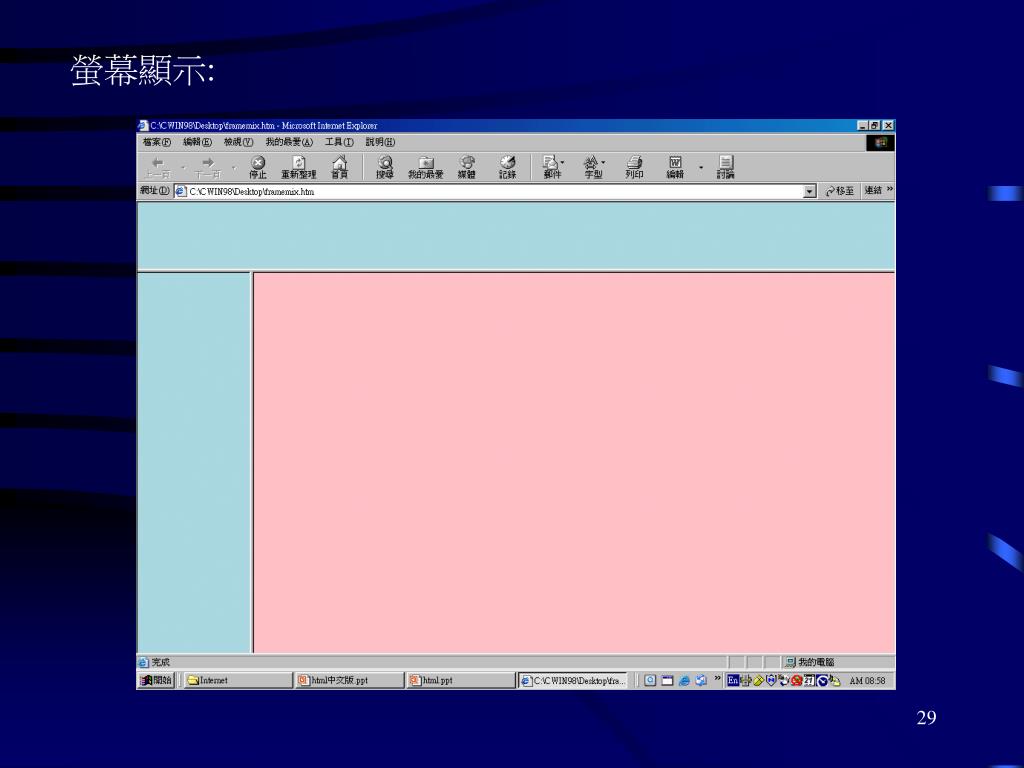The height and width of the screenshot is (768, 1024).
Task: Expand the Links (連結) bar chevron
Action: click(889, 189)
